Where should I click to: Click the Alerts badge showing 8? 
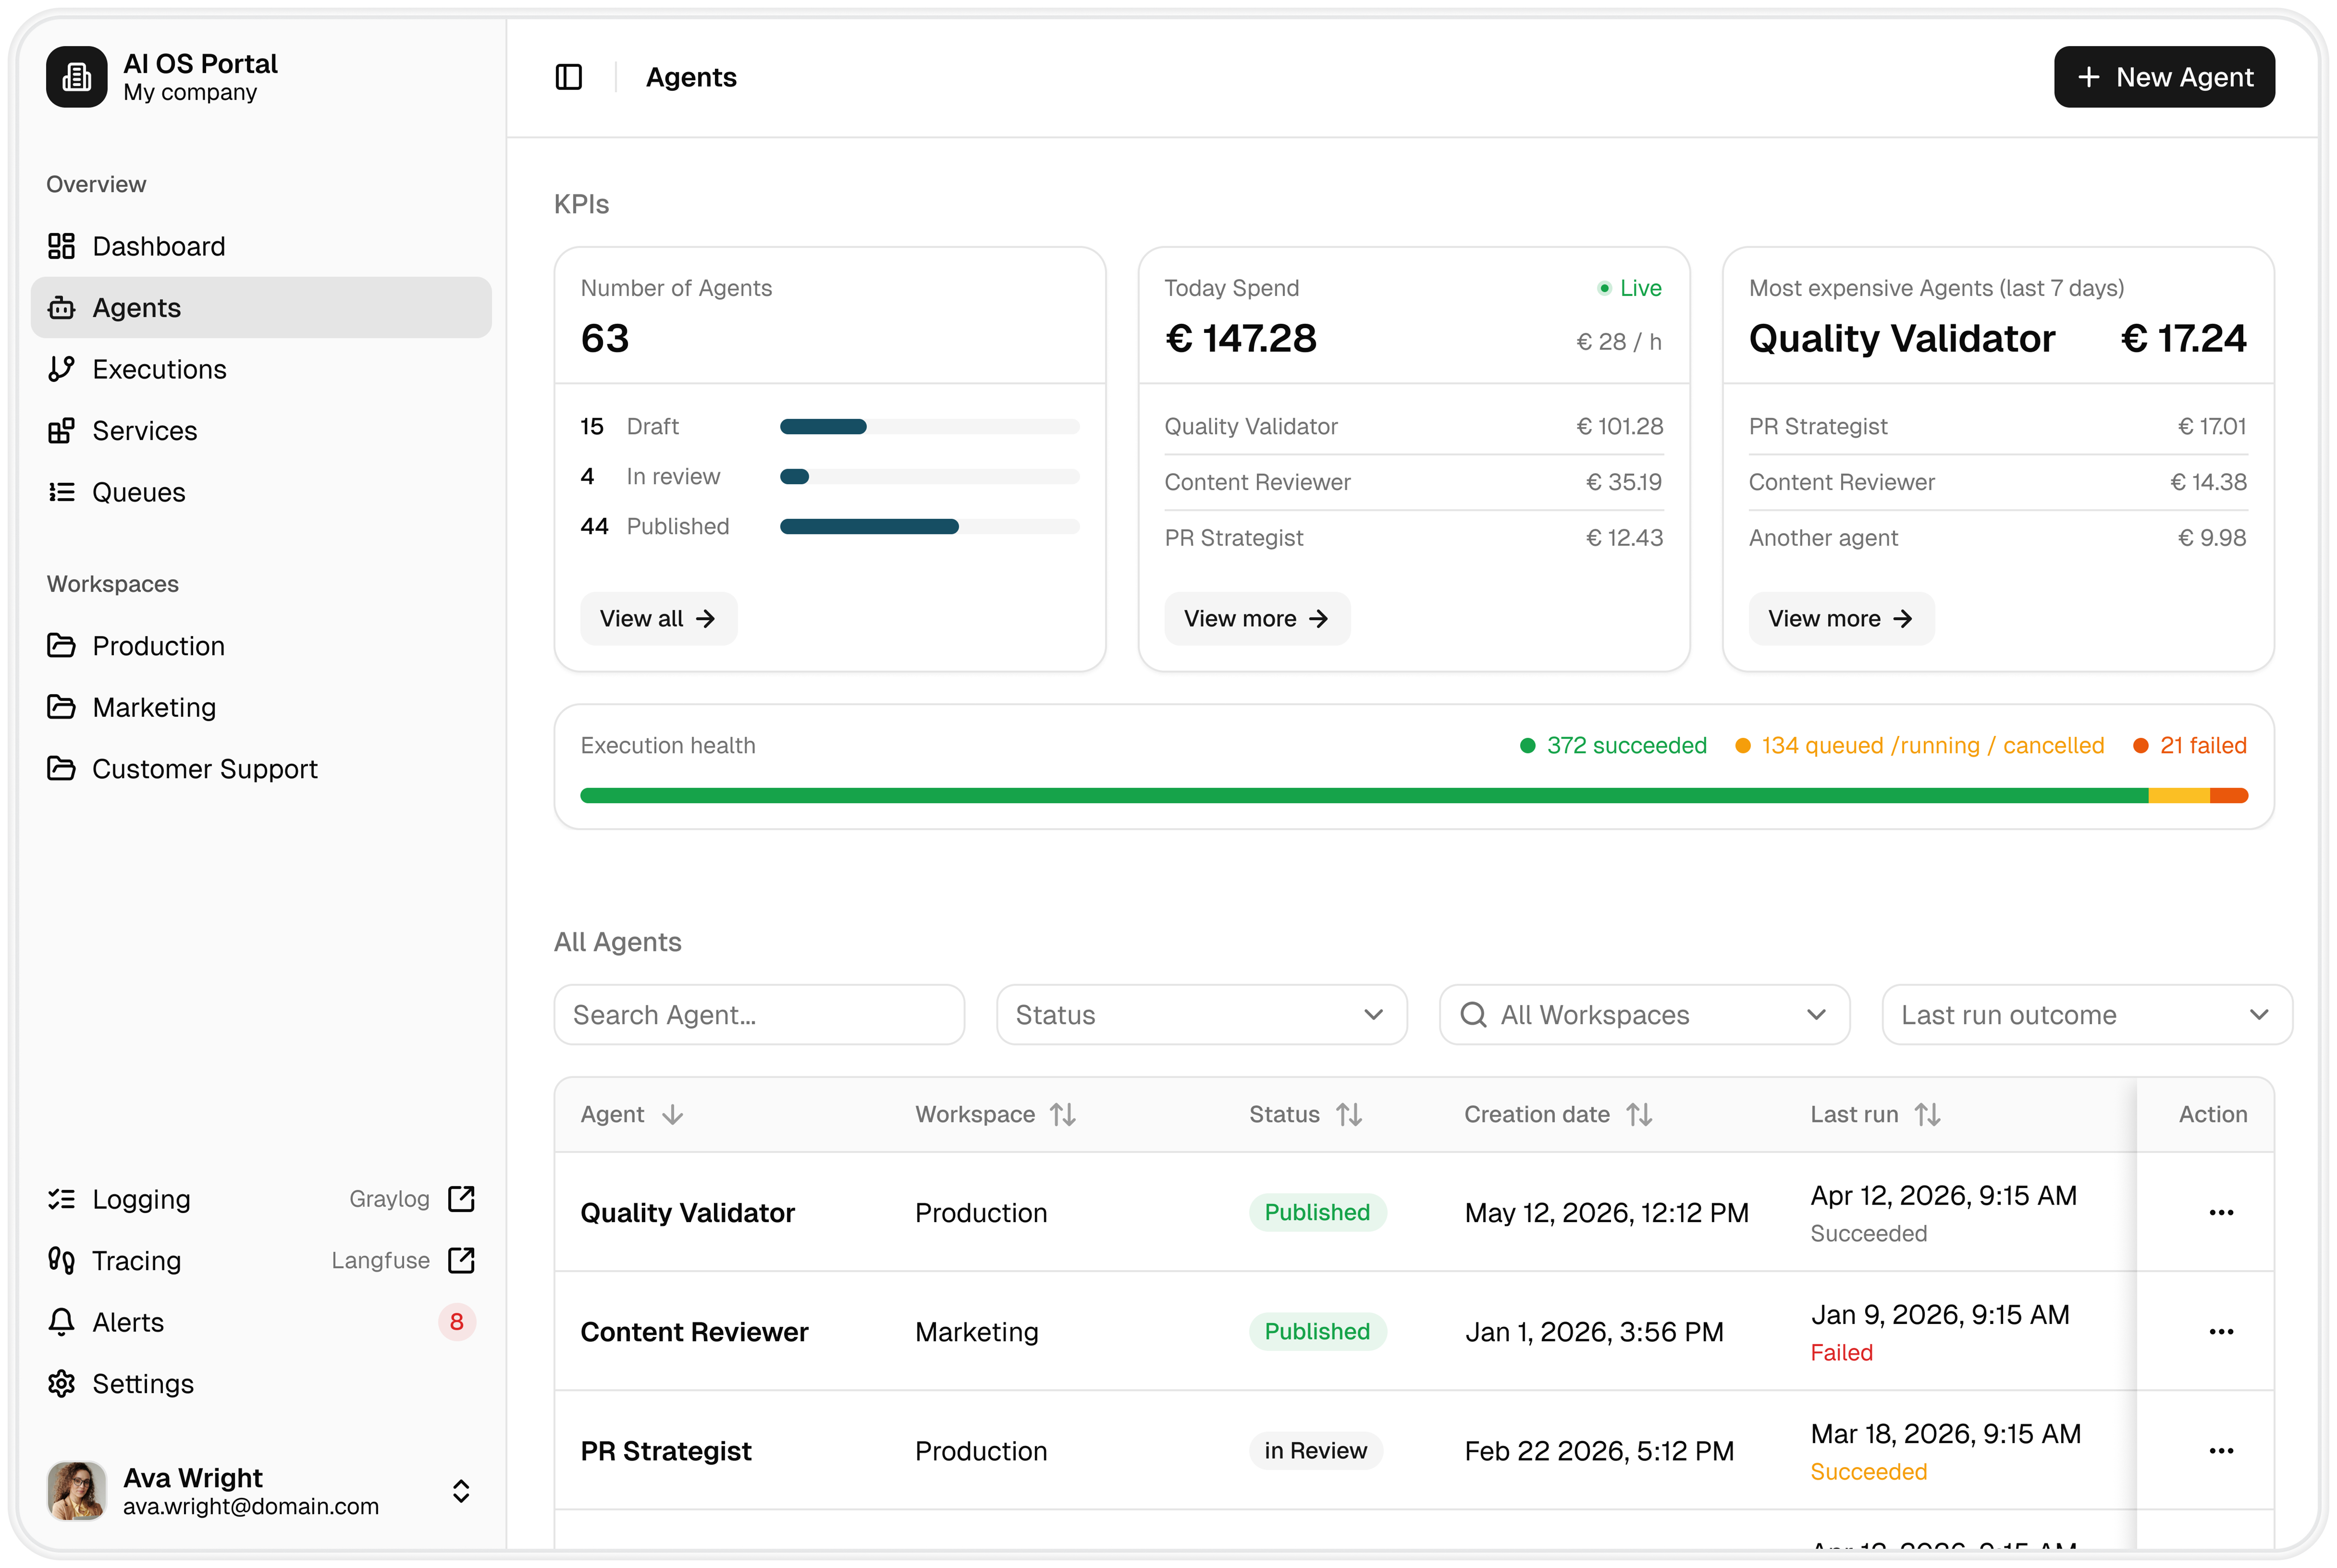coord(457,1322)
